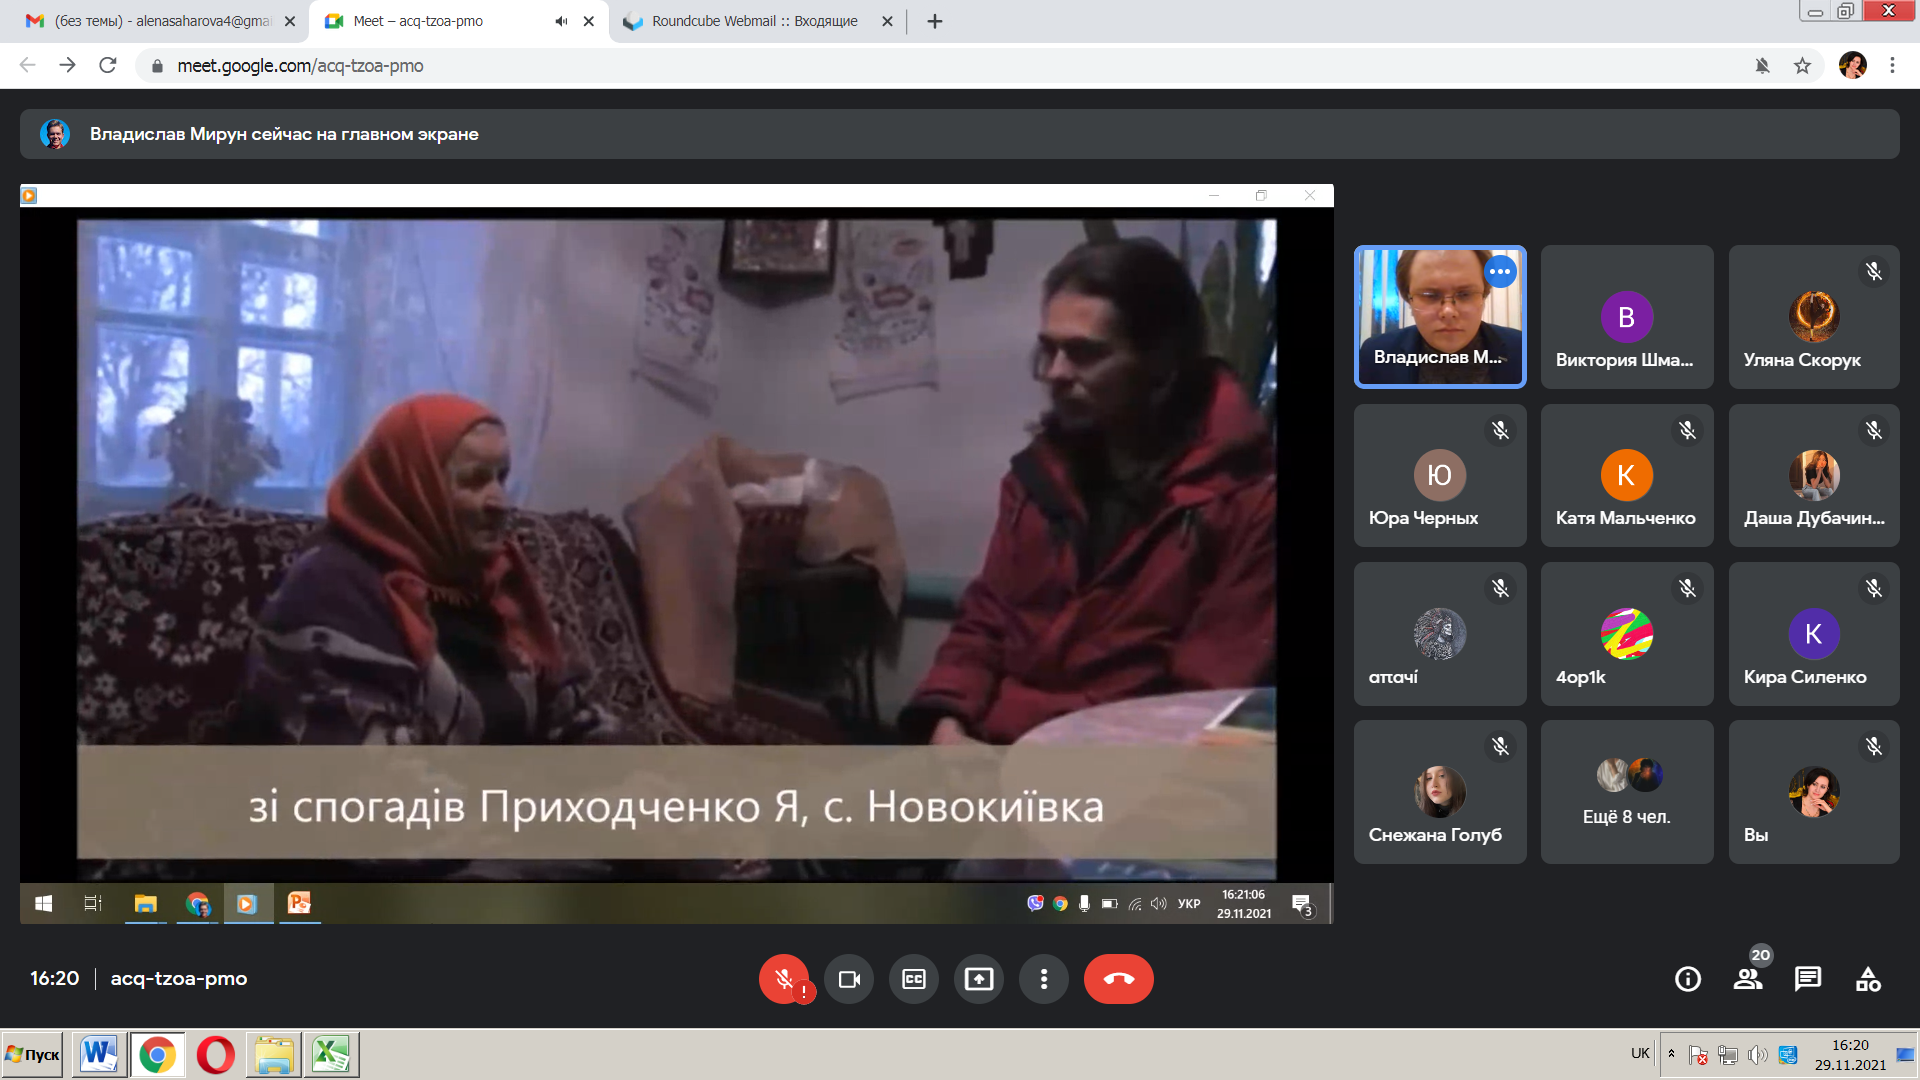Bookmark this page with the star icon
The width and height of the screenshot is (1920, 1080).
point(1802,66)
